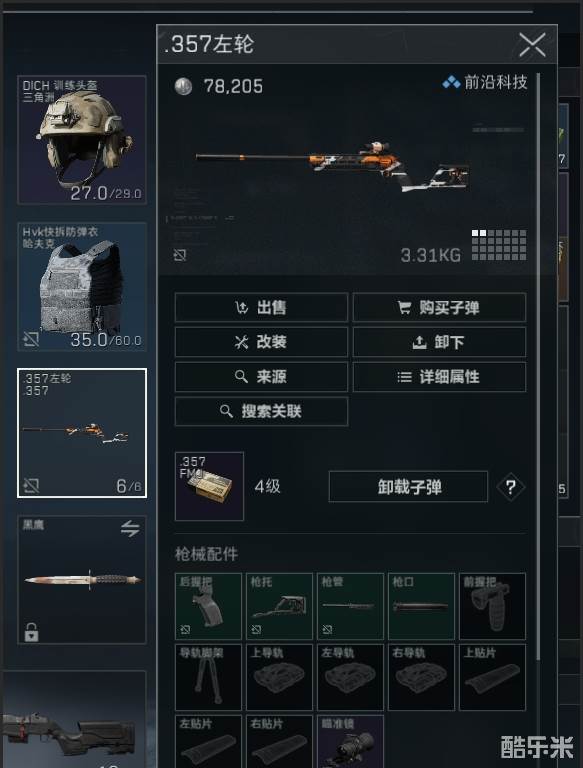Expand the 来源 source lookup
Image resolution: width=583 pixels, height=768 pixels.
261,377
